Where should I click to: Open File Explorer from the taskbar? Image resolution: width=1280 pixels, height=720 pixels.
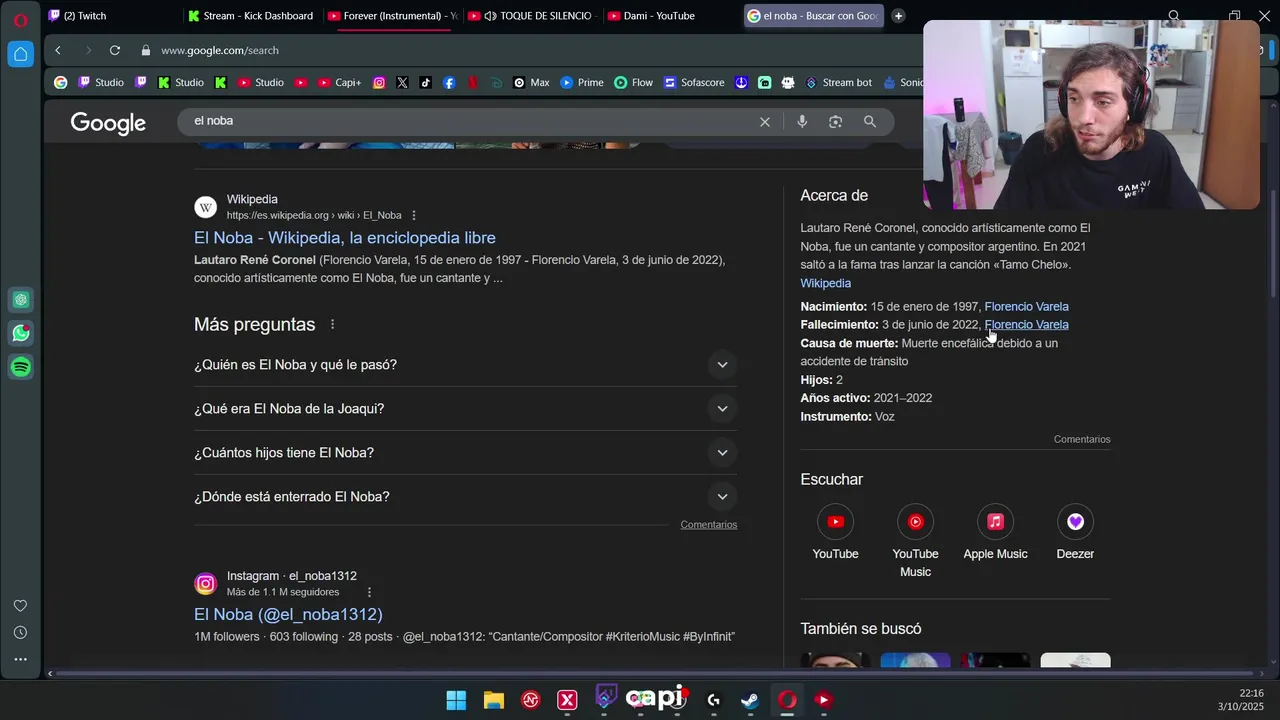pyautogui.click(x=493, y=700)
